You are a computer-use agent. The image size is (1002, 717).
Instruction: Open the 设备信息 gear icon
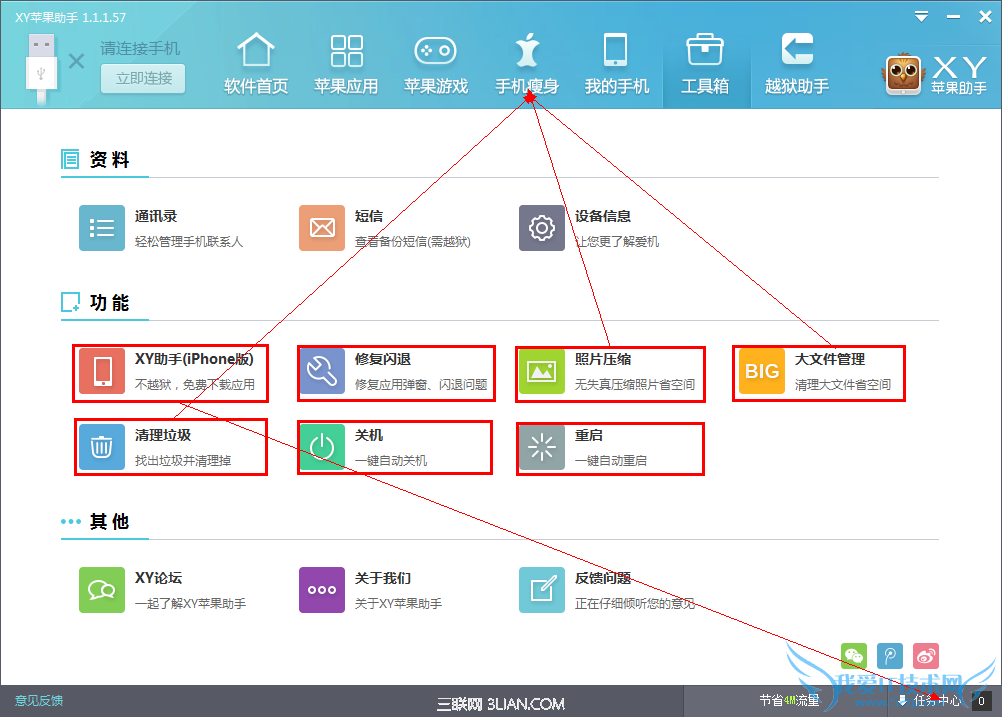[541, 228]
